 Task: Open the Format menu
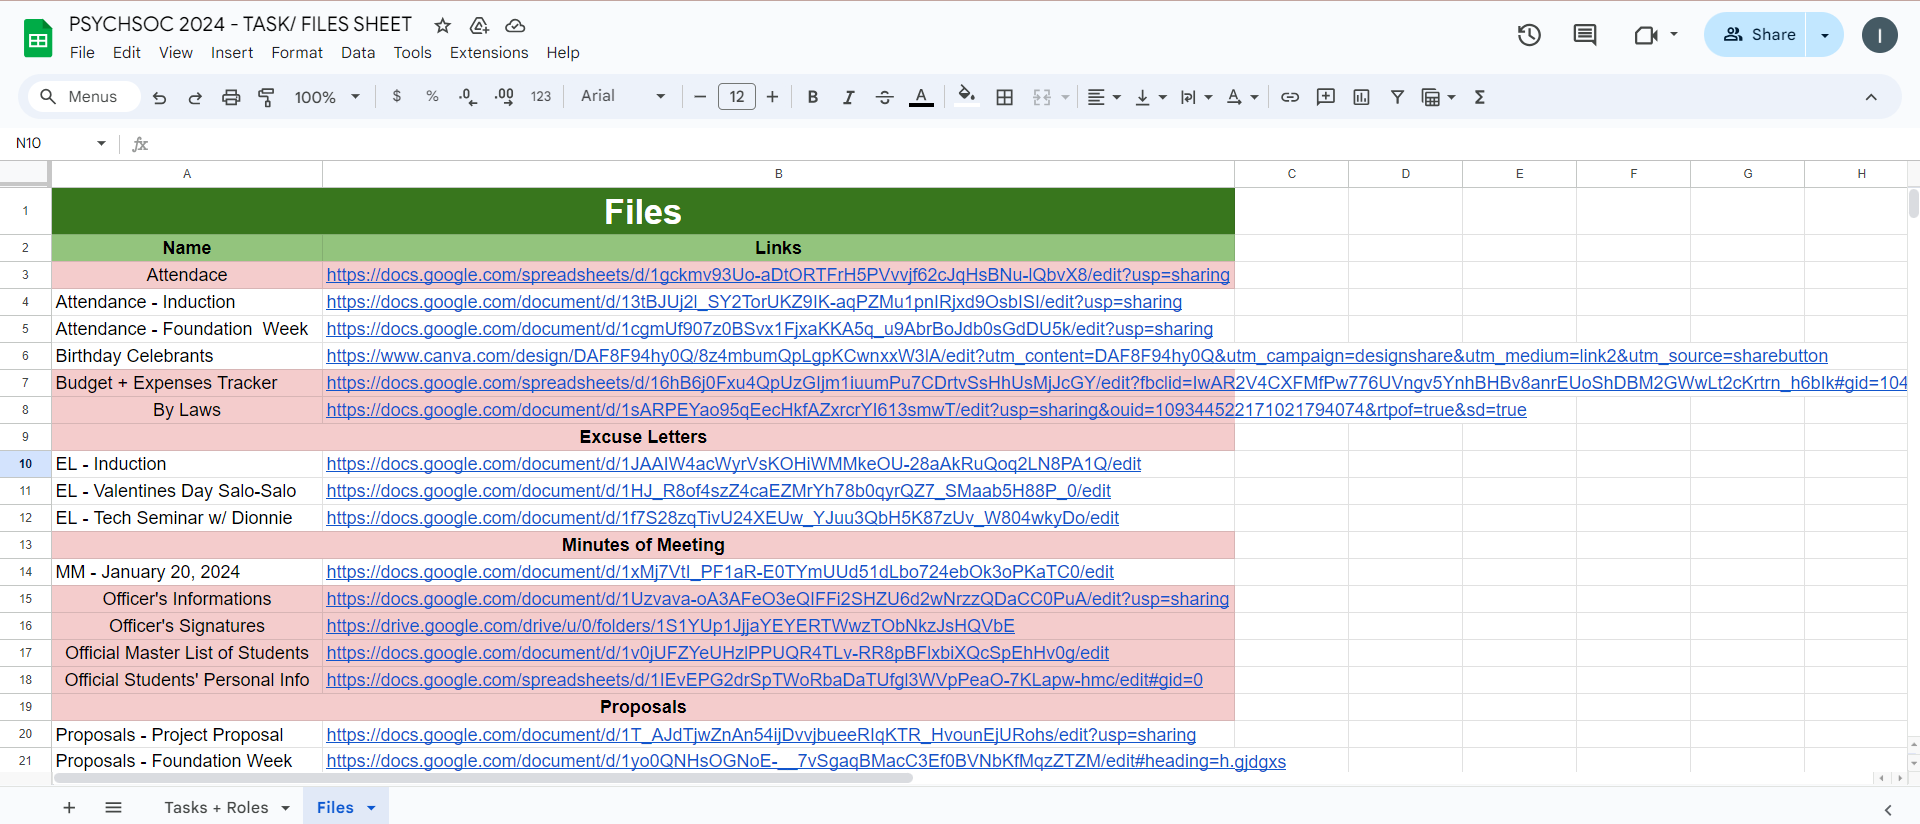[297, 53]
